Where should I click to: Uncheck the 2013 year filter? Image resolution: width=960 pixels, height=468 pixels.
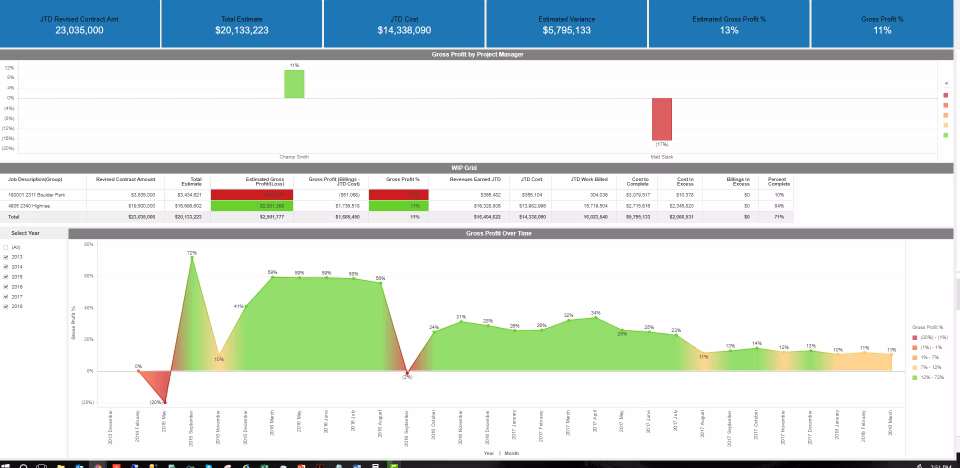tap(6, 257)
